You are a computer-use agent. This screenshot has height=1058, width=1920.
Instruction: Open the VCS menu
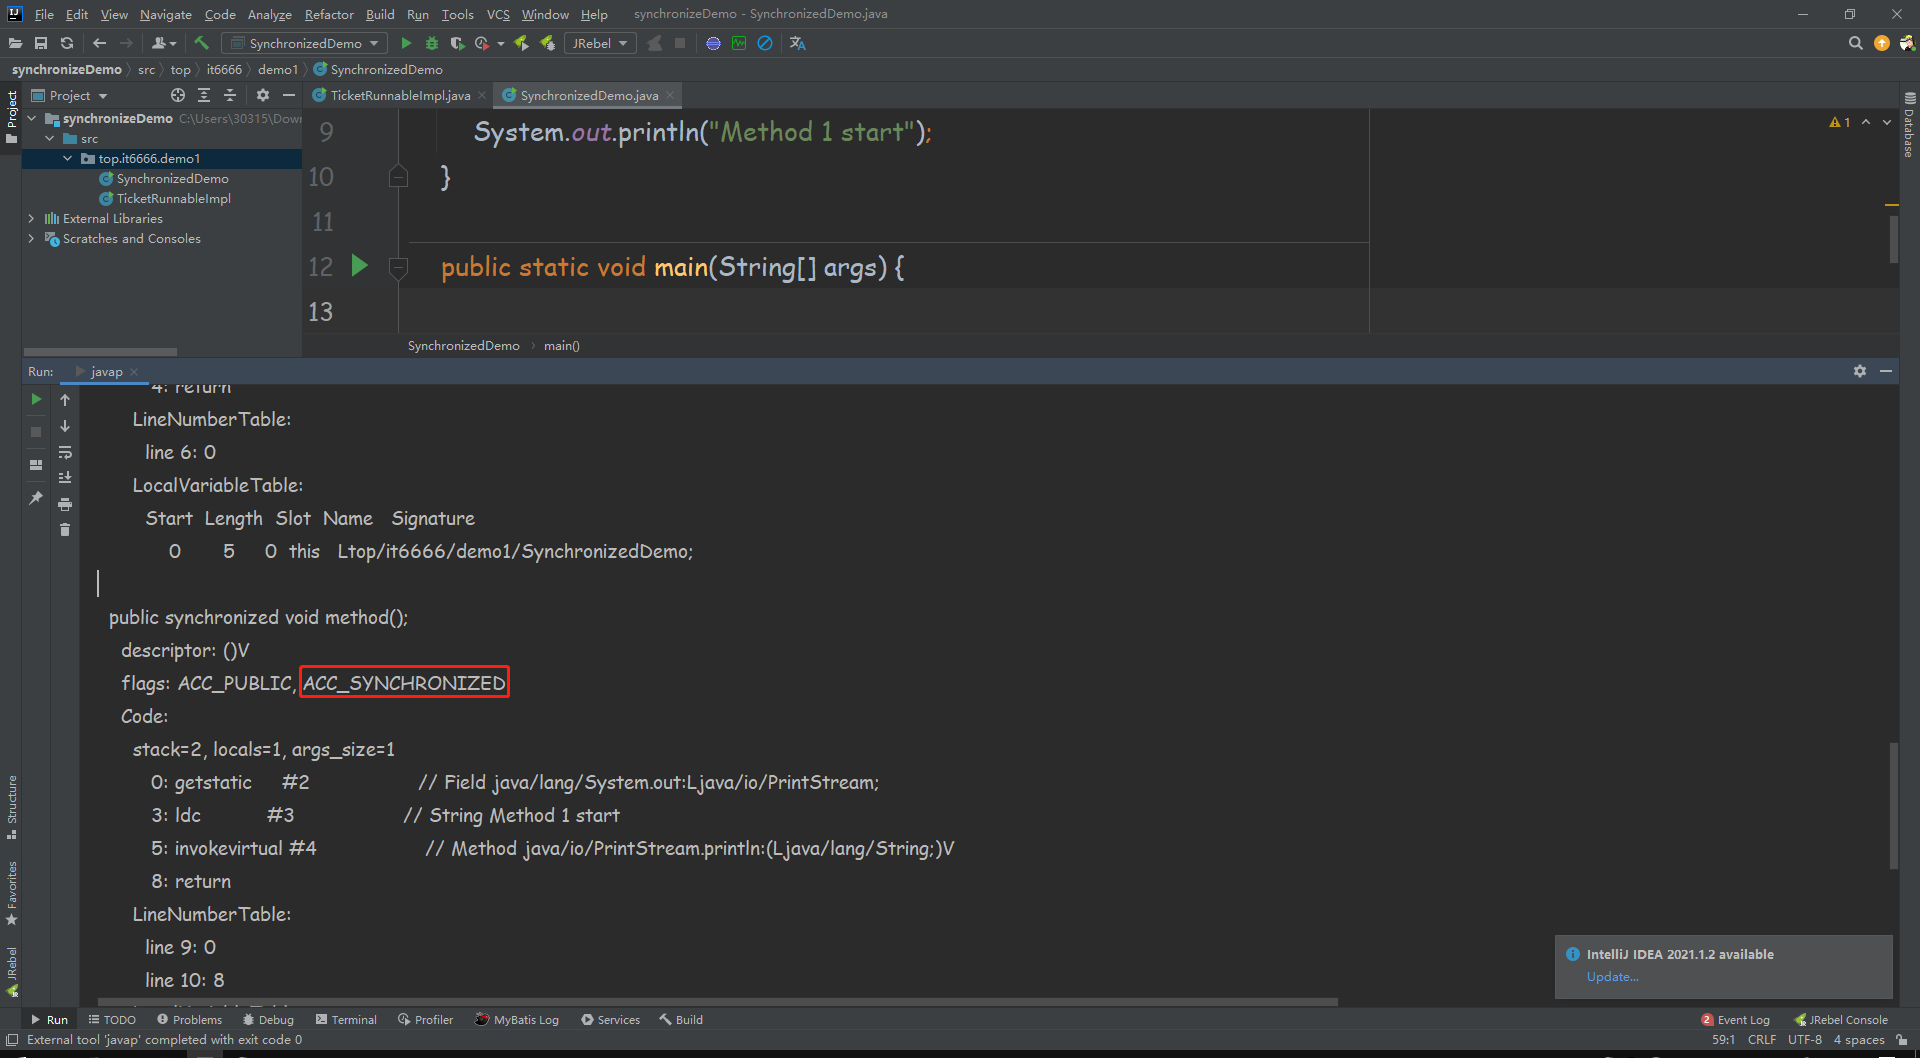498,14
